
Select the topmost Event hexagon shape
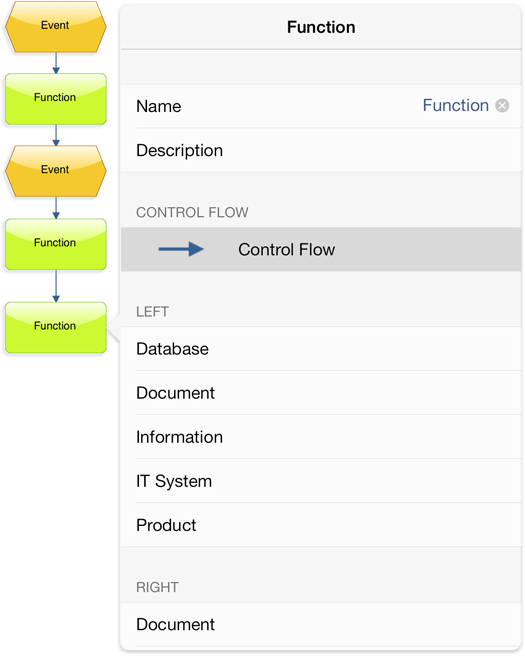point(56,27)
